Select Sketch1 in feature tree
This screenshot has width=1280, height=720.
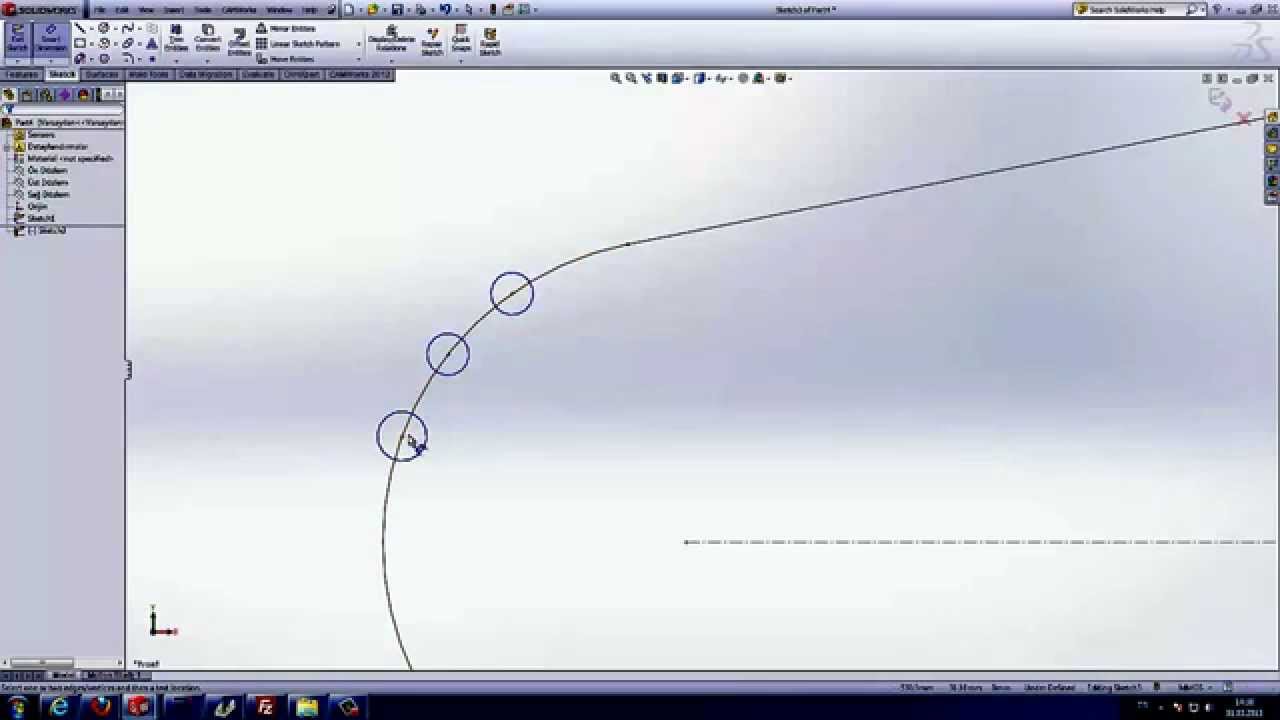(x=41, y=218)
